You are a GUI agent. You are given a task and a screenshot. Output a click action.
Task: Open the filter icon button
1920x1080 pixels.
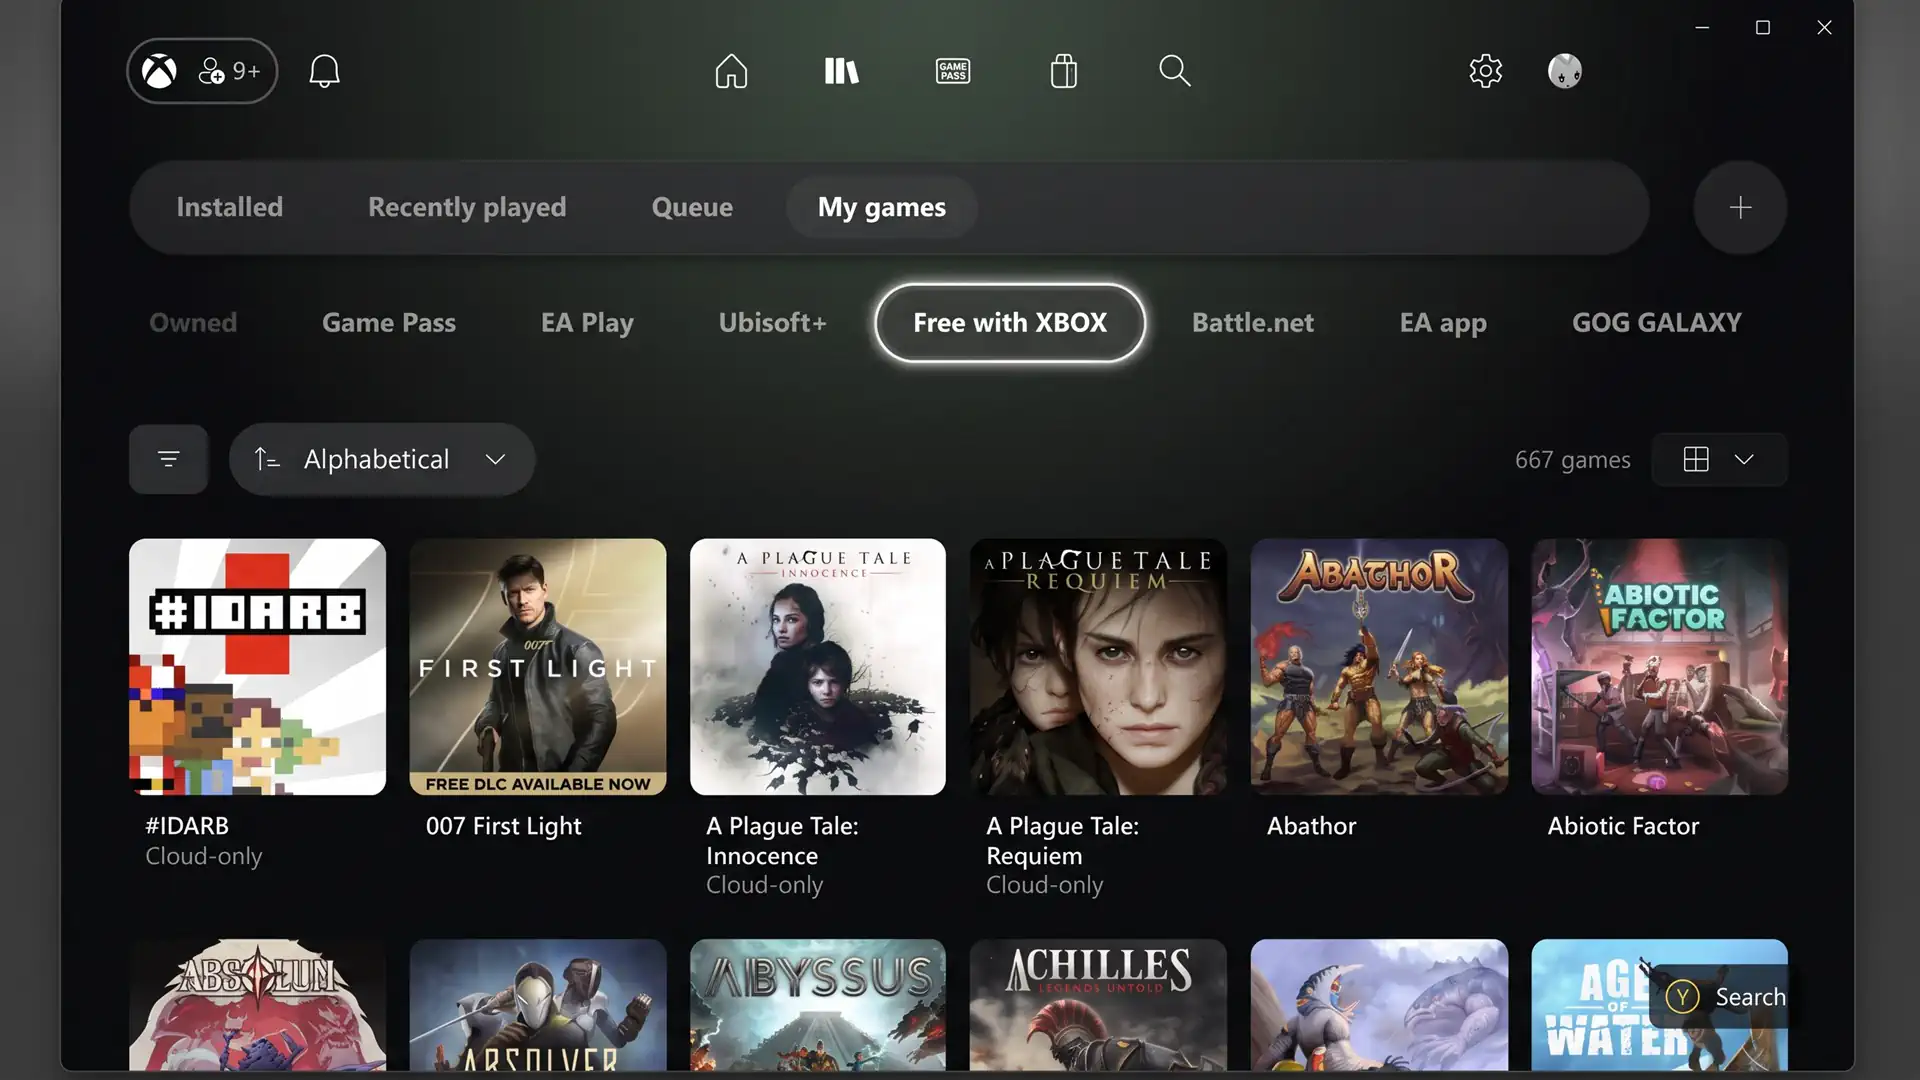pyautogui.click(x=168, y=459)
